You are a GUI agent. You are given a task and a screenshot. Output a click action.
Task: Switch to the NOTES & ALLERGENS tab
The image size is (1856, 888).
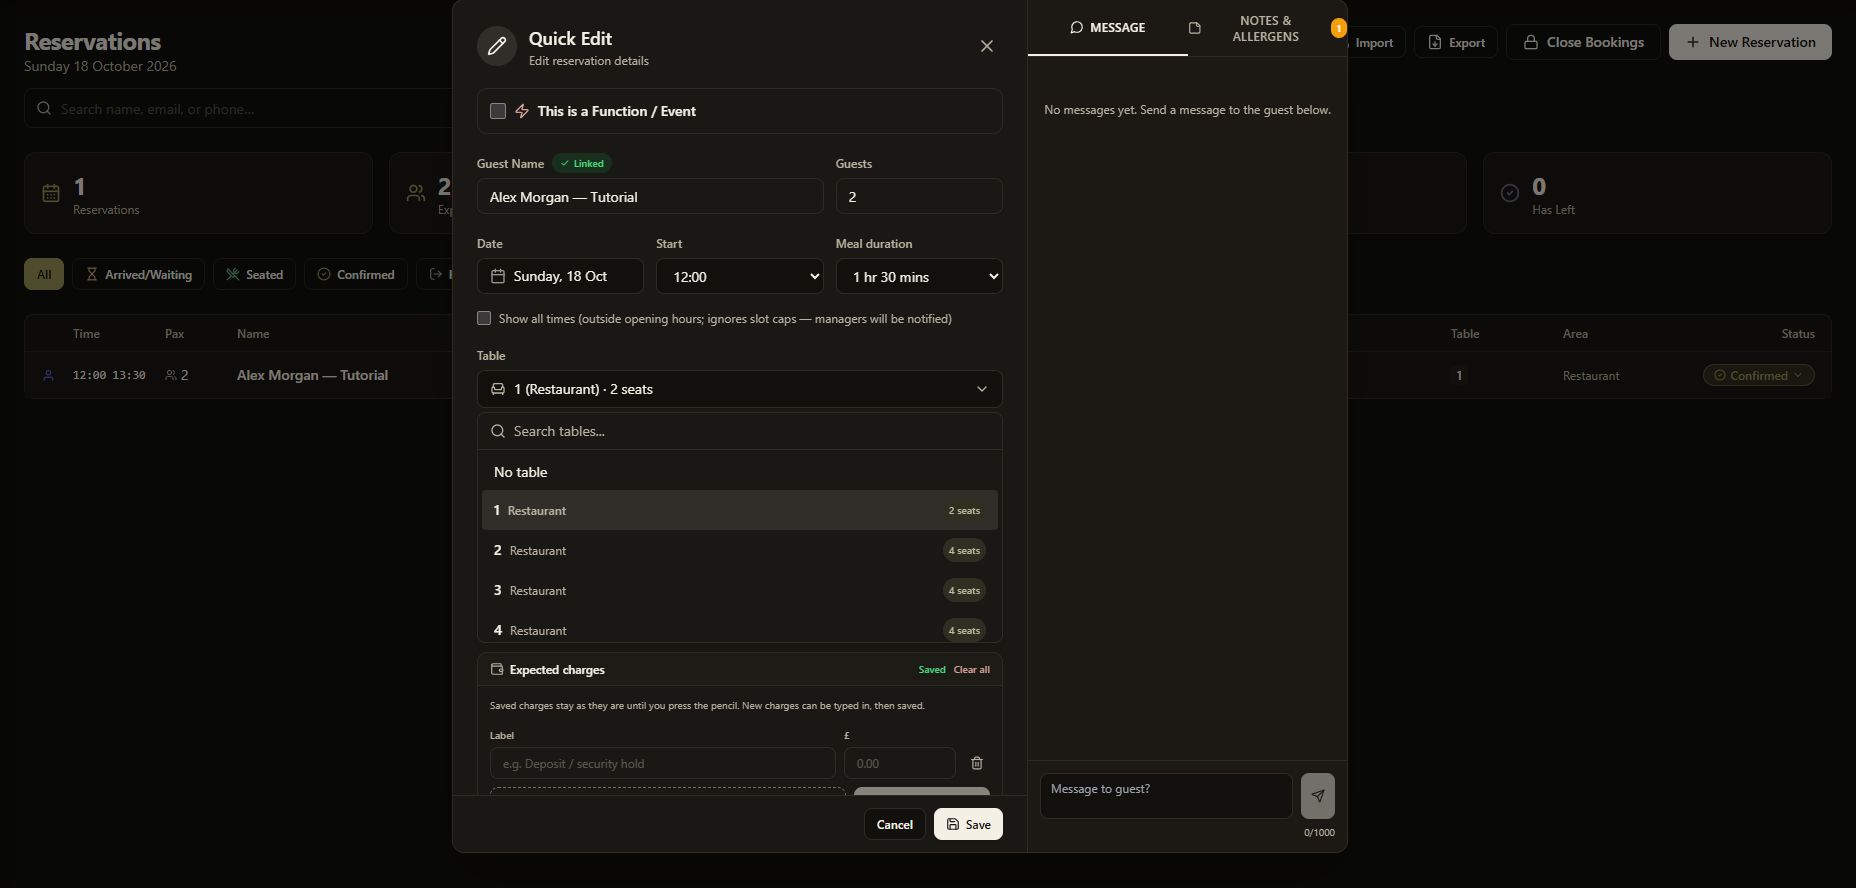pos(1266,28)
